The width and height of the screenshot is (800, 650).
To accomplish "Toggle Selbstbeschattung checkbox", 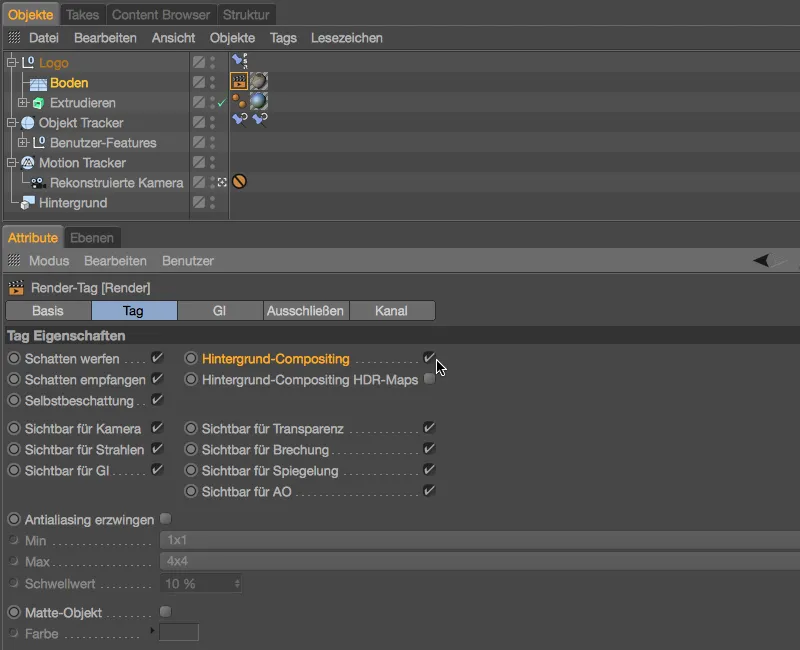I will point(157,400).
